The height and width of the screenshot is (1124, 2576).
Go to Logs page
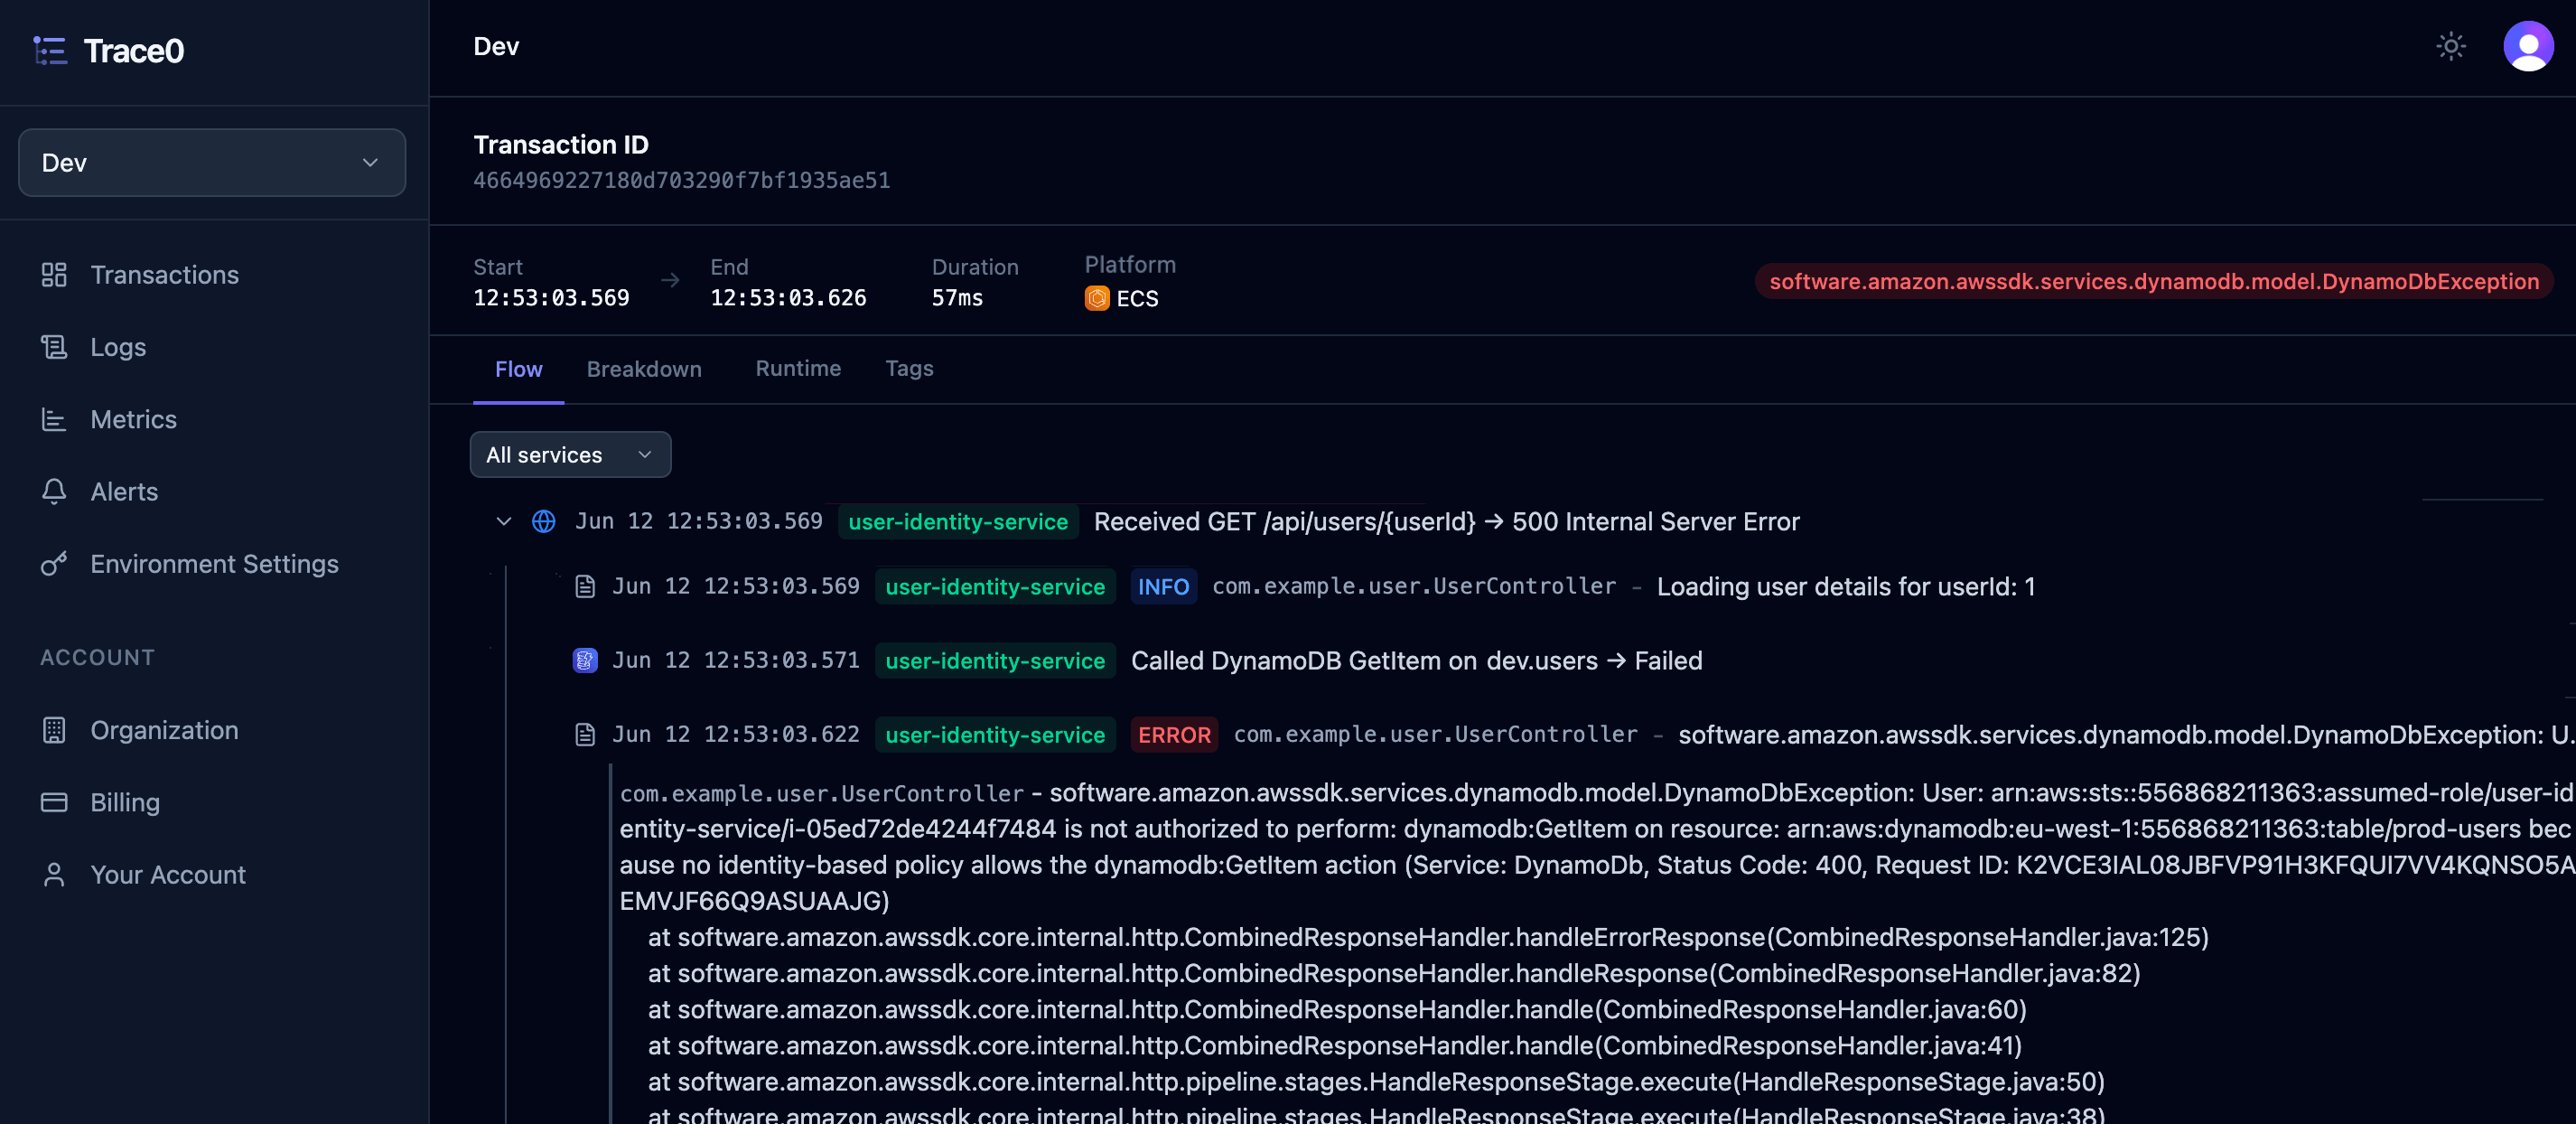pyautogui.click(x=118, y=347)
